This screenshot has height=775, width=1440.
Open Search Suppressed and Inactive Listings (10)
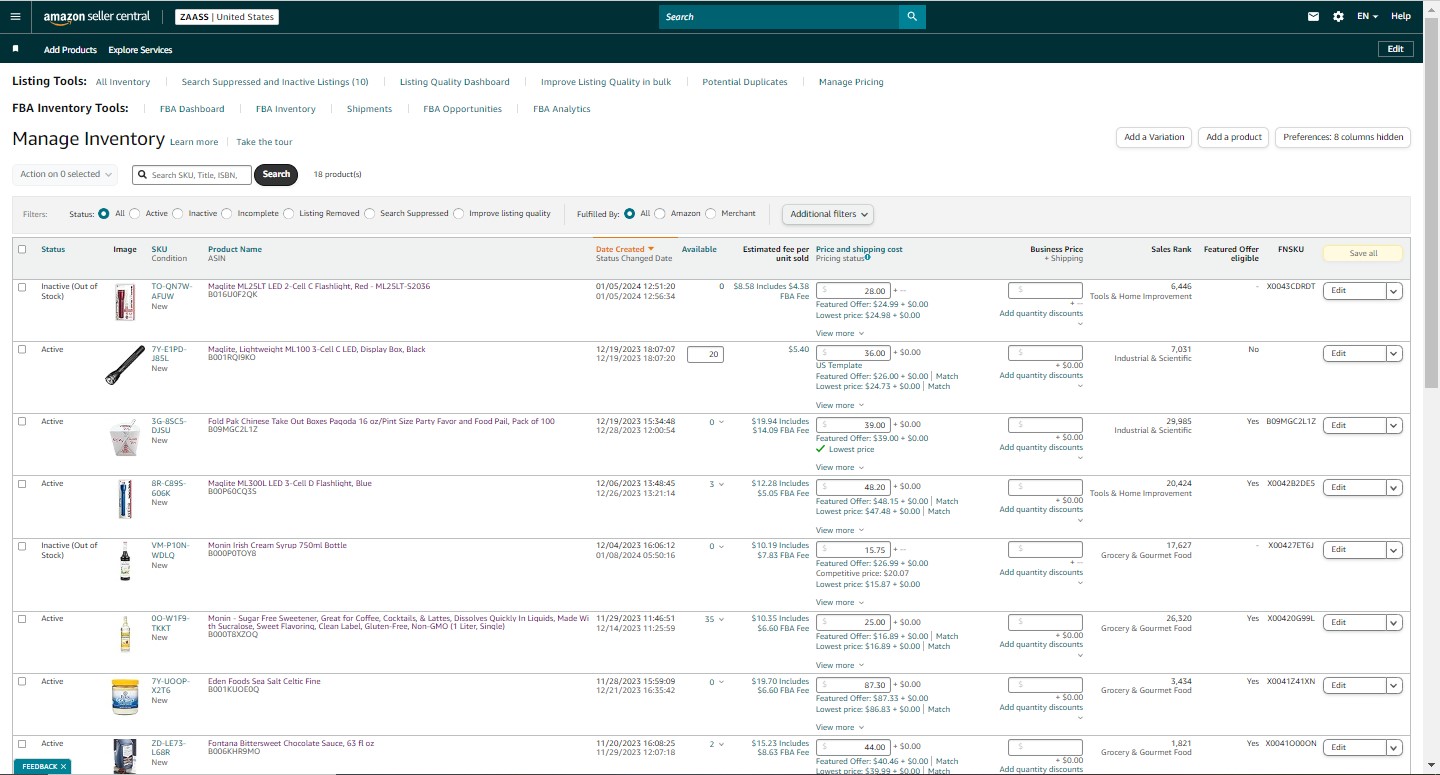[275, 82]
